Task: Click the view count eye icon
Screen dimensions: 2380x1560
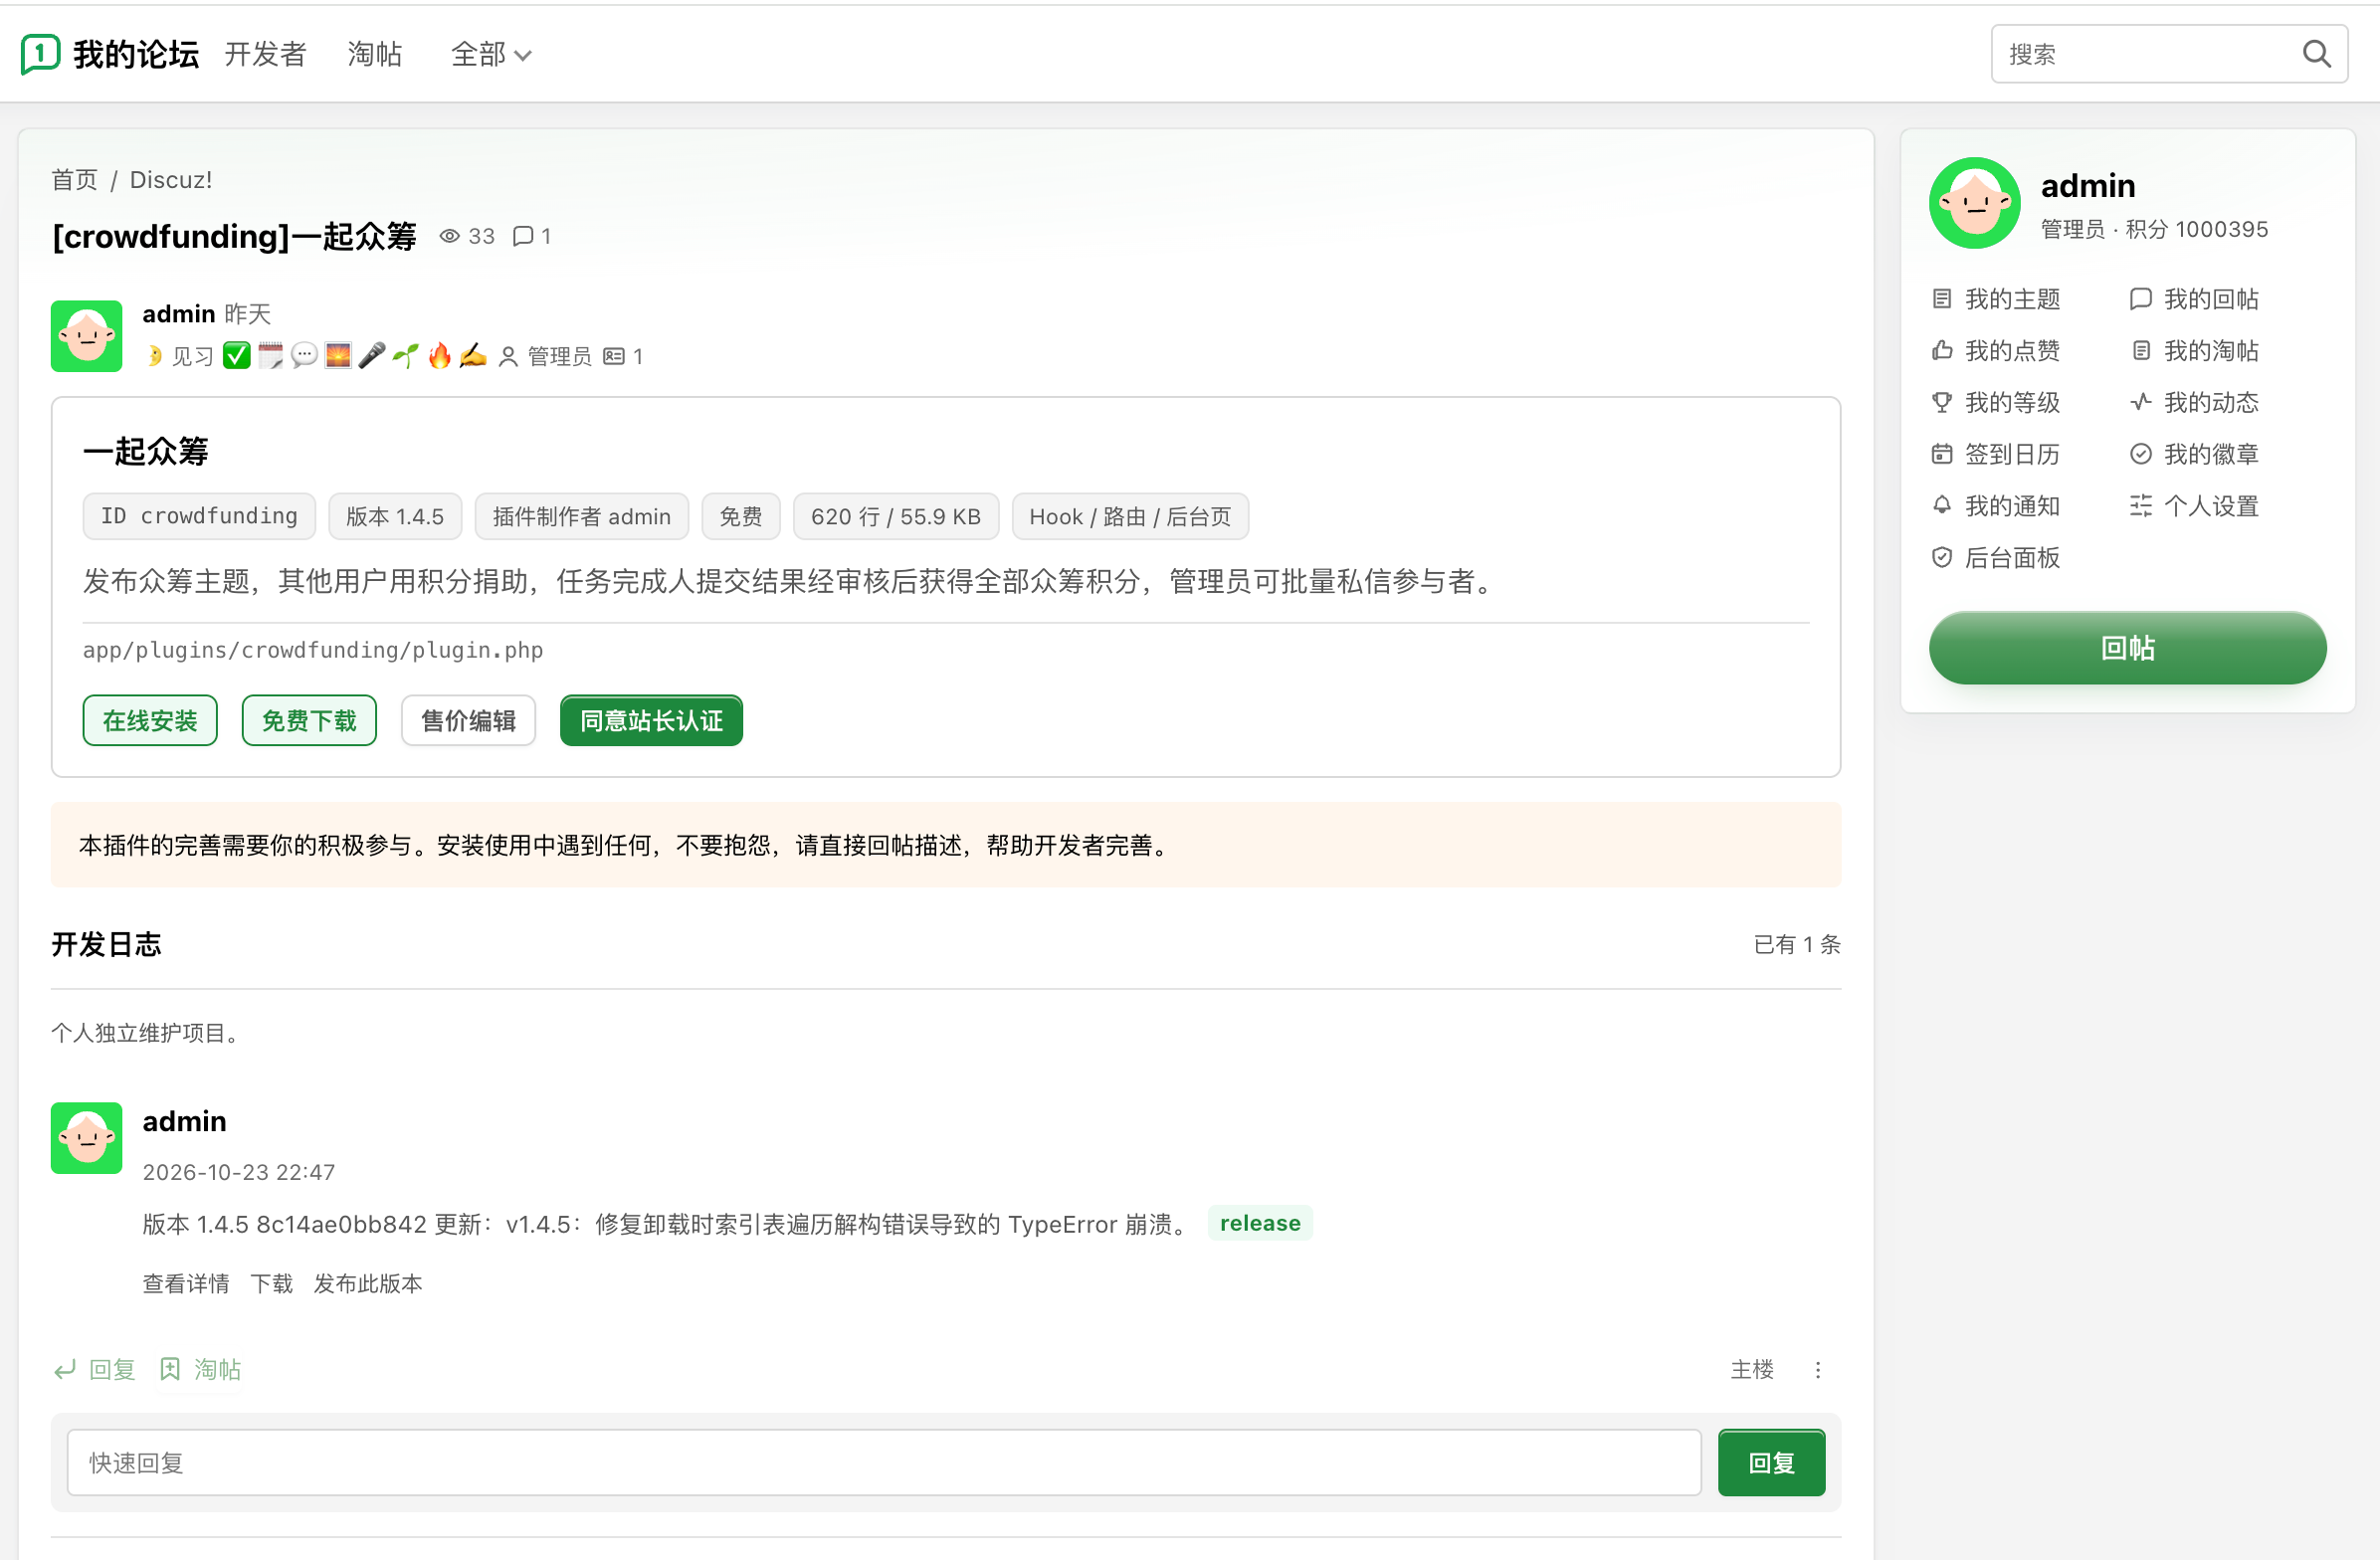Action: coord(450,236)
